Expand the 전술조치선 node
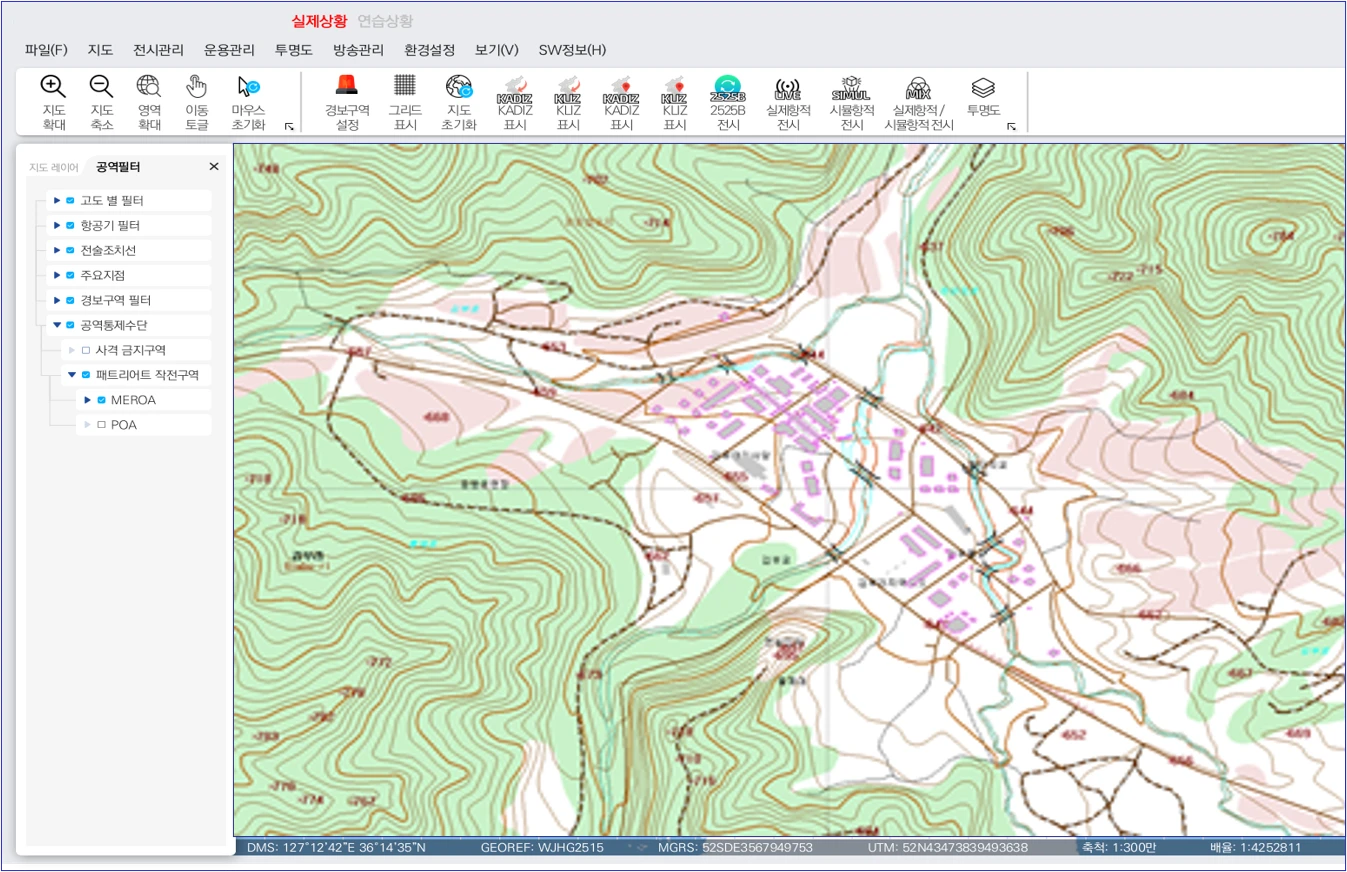This screenshot has height=872, width=1347. 57,250
